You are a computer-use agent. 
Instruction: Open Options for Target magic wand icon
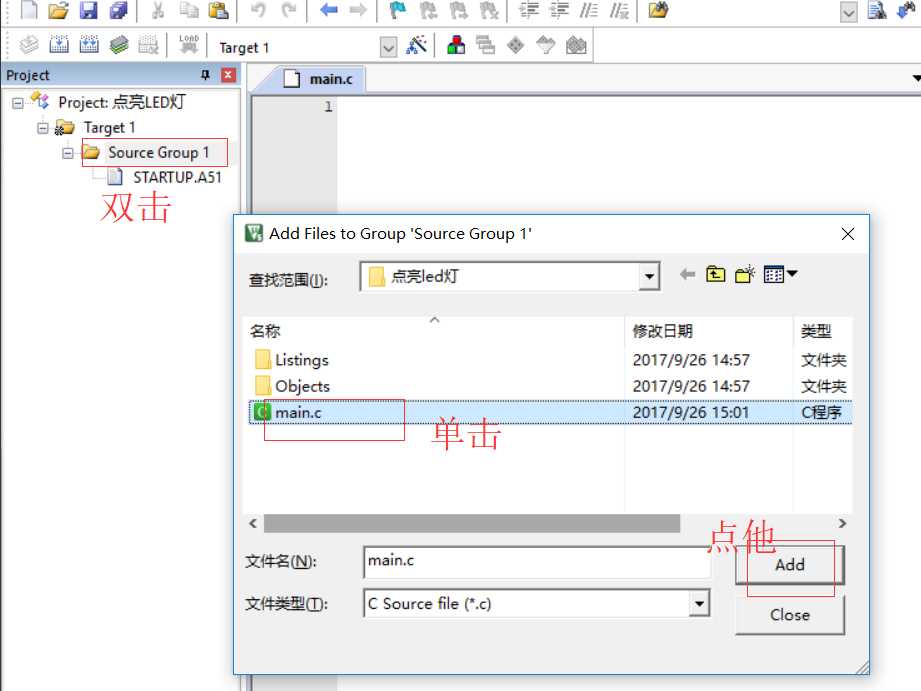[x=416, y=45]
